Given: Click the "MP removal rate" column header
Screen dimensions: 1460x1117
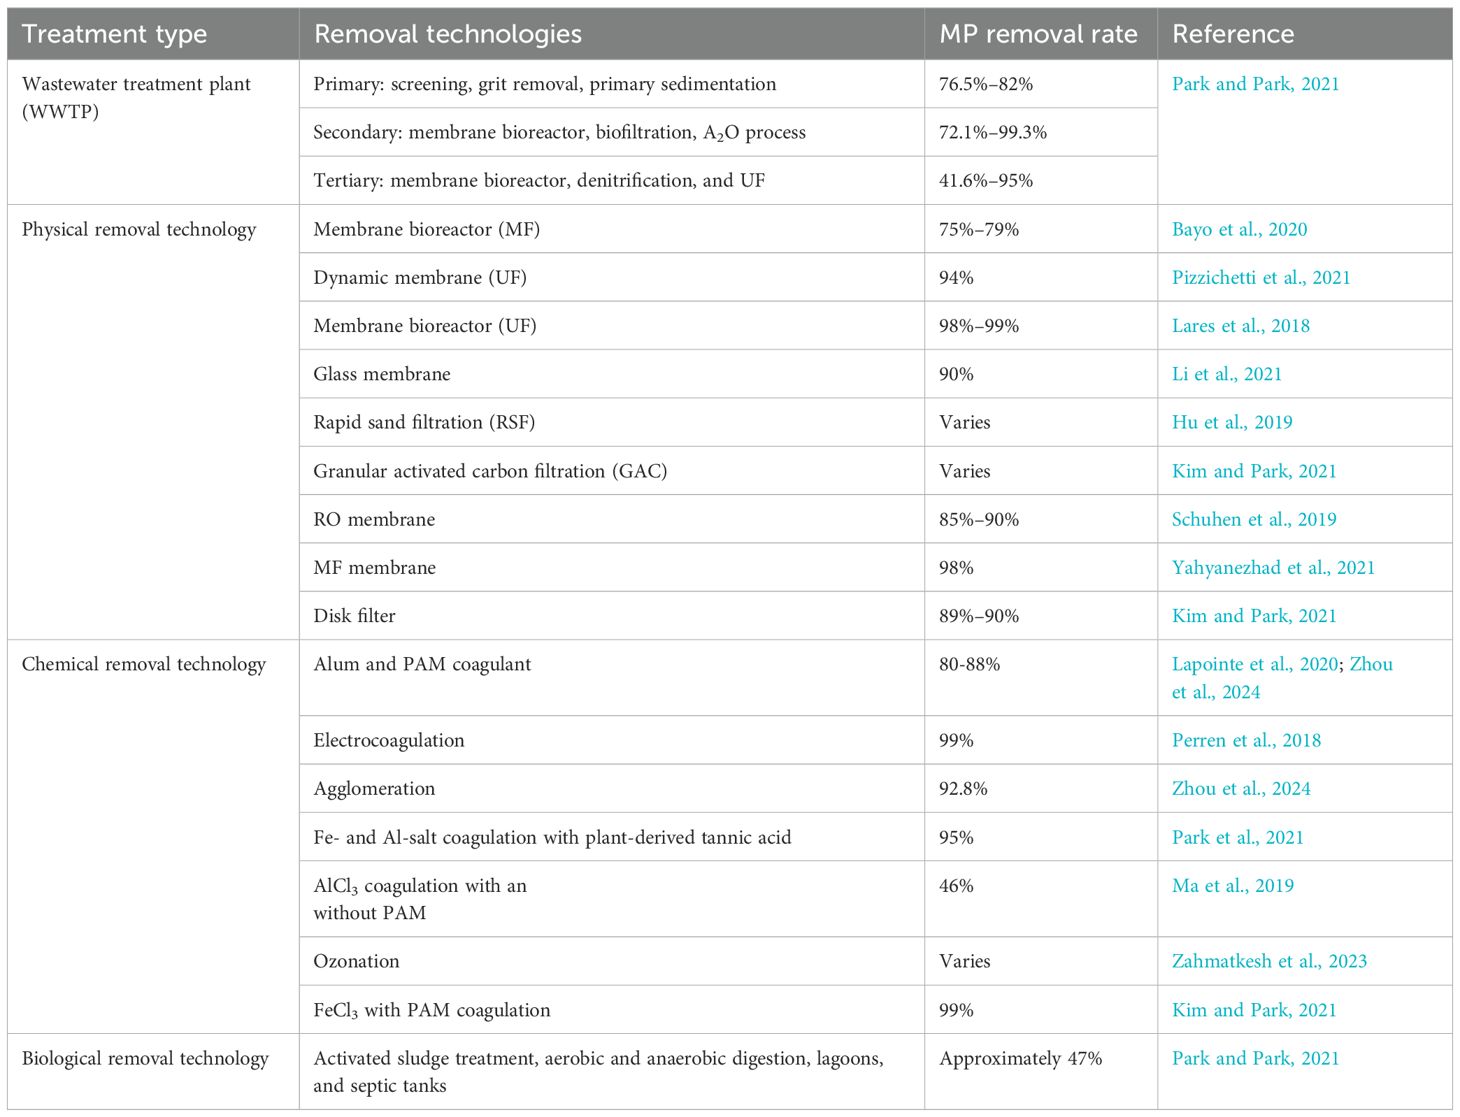Looking at the screenshot, I should [x=1038, y=34].
